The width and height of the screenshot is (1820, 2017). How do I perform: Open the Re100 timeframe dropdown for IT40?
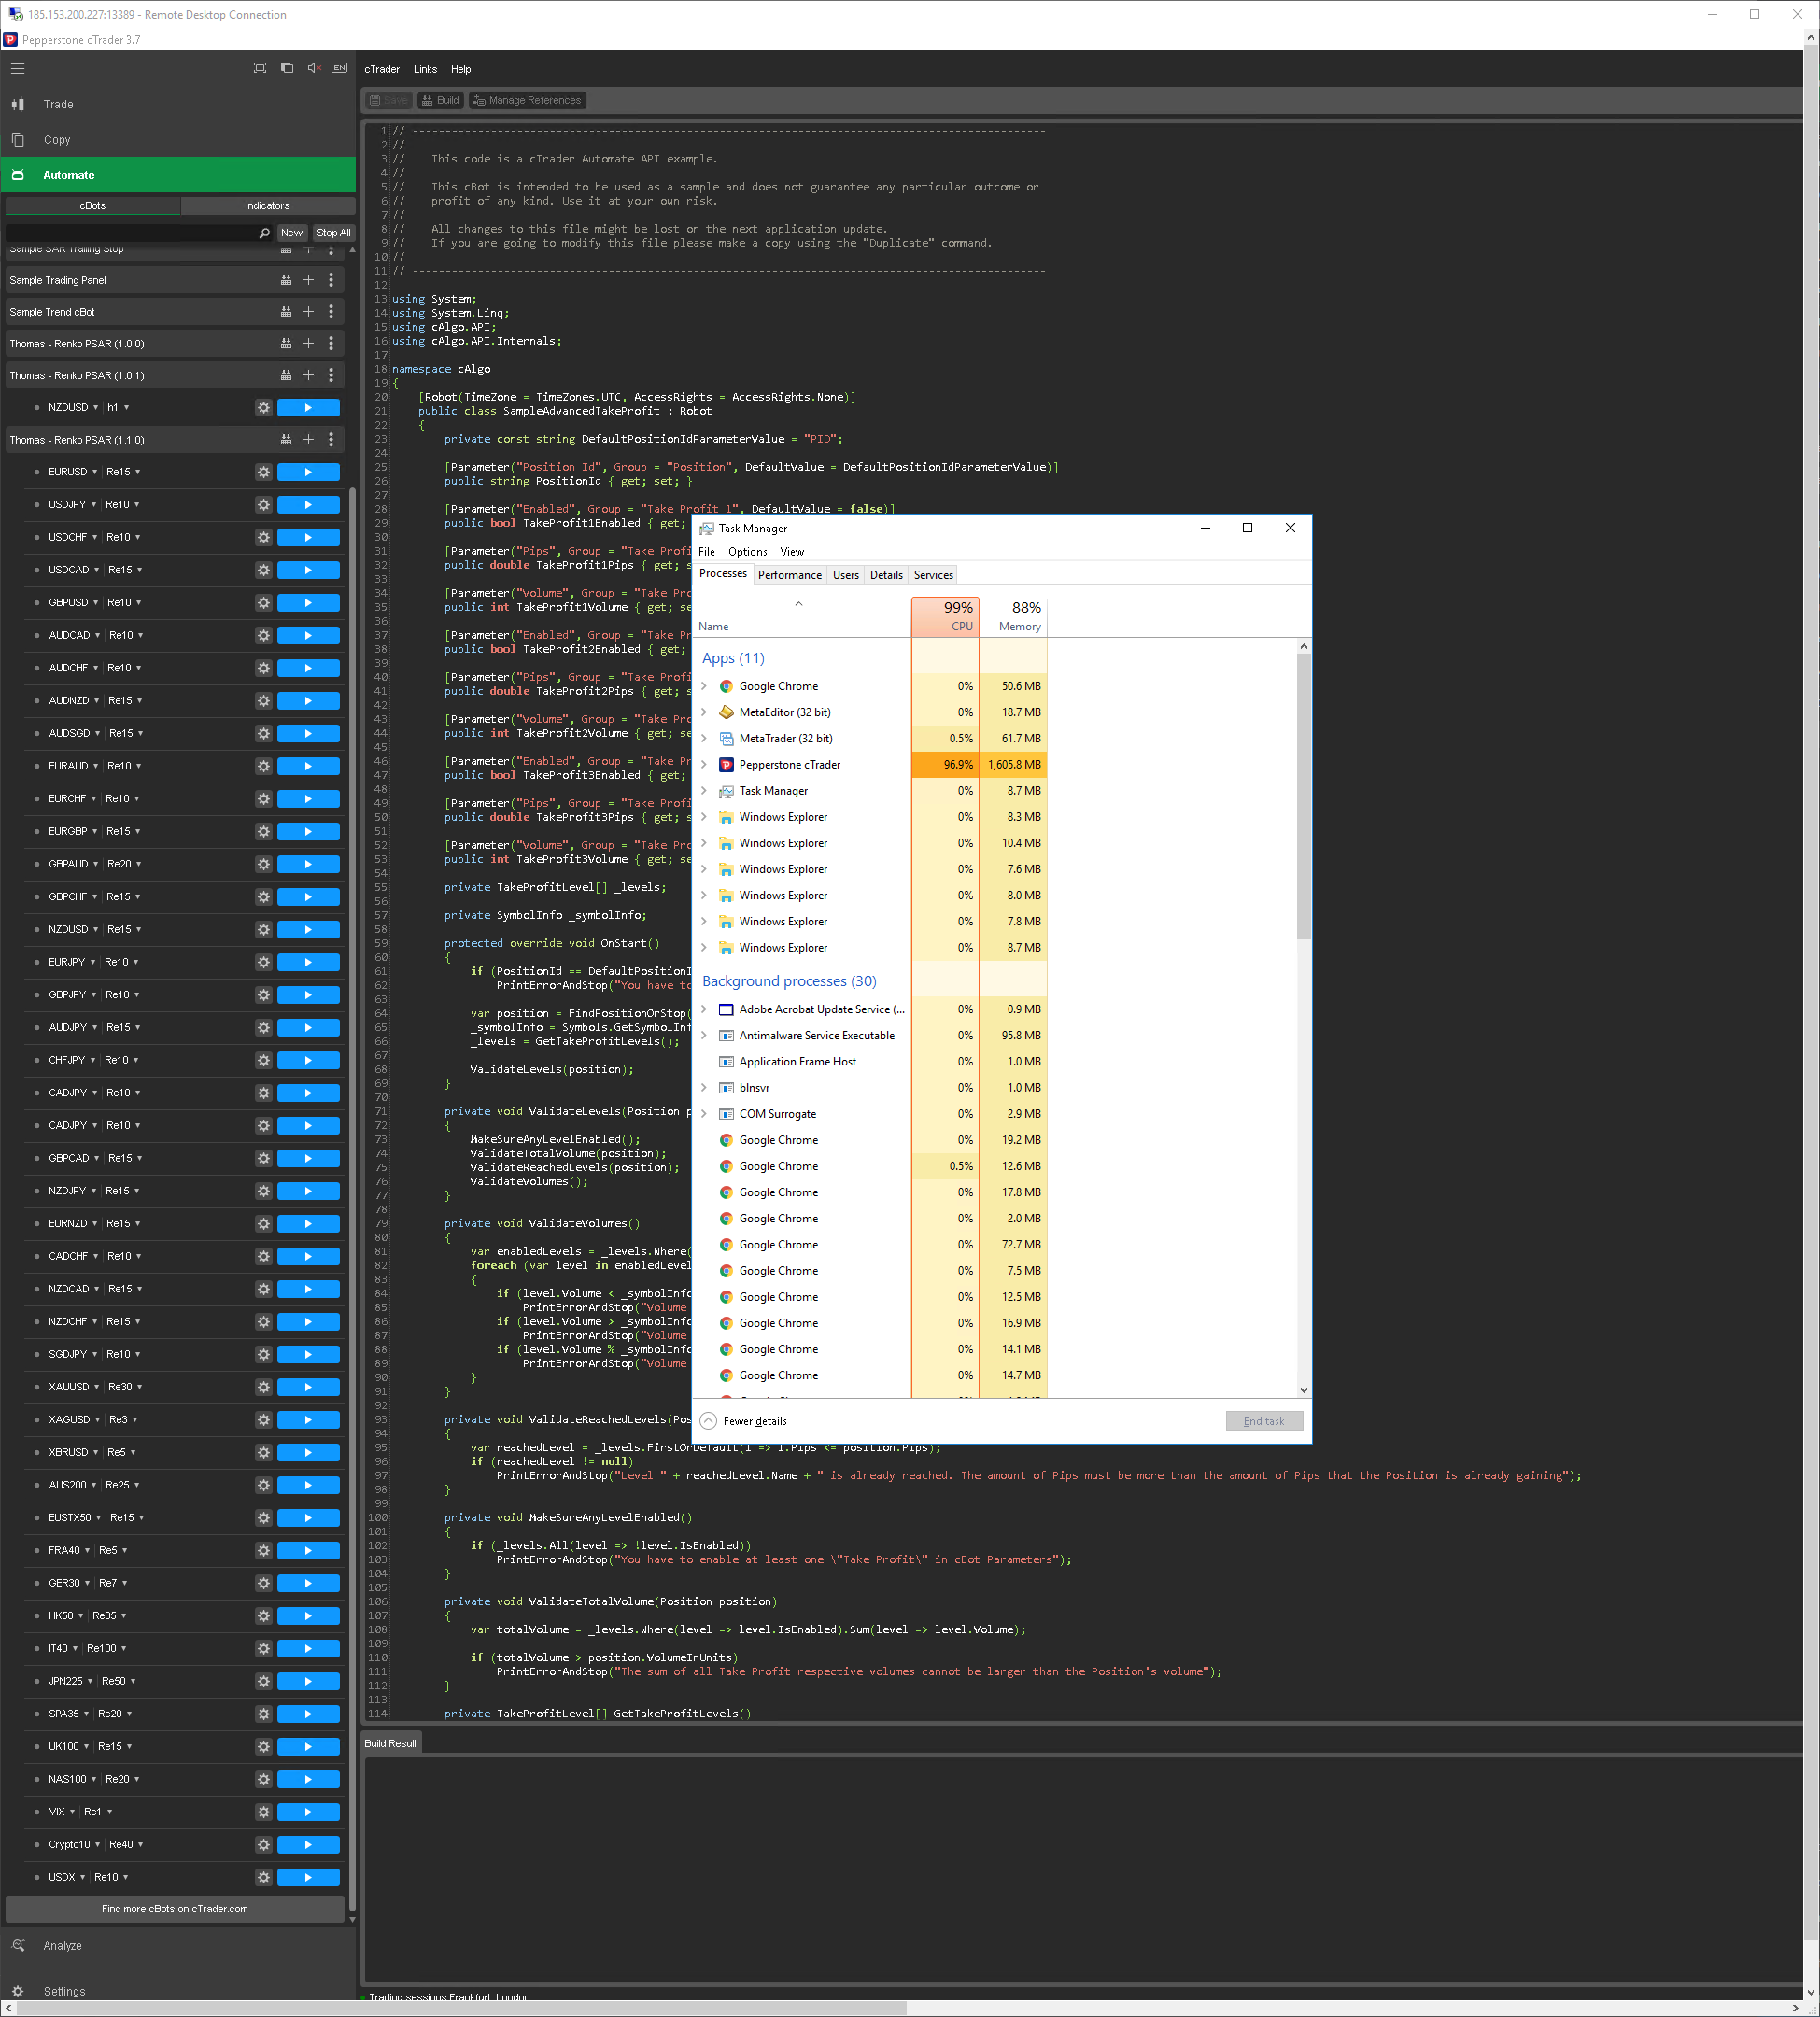107,1648
